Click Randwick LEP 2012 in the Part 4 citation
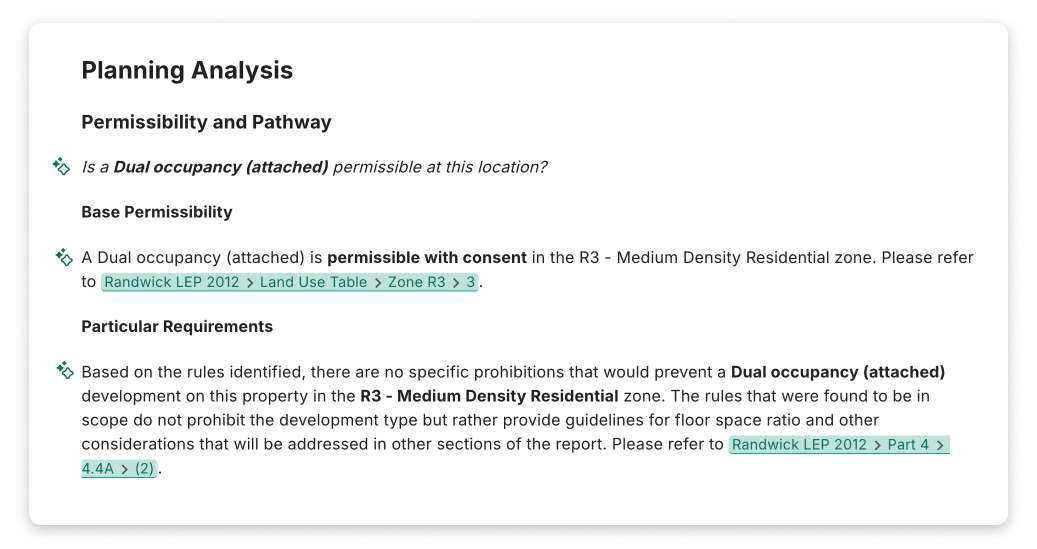 click(x=799, y=444)
